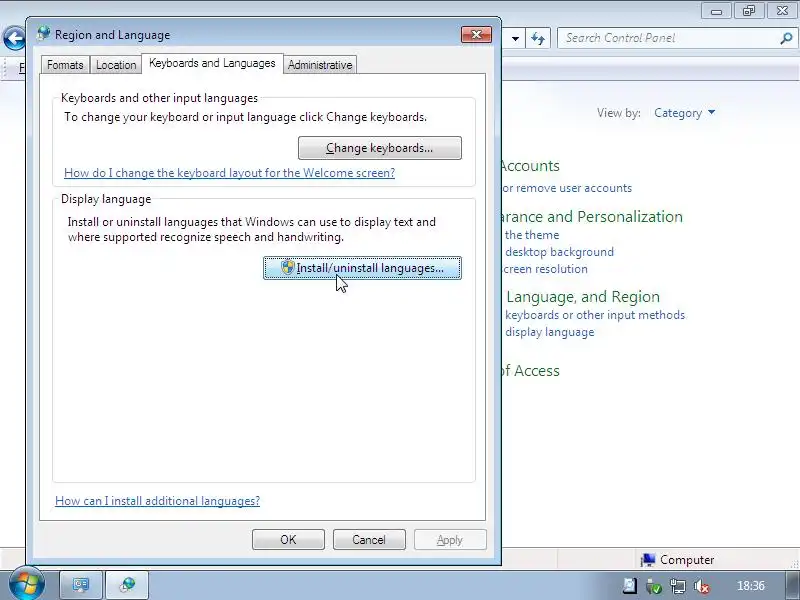The image size is (800, 600).
Task: Click the Install/uninstall languages button
Action: 362,268
